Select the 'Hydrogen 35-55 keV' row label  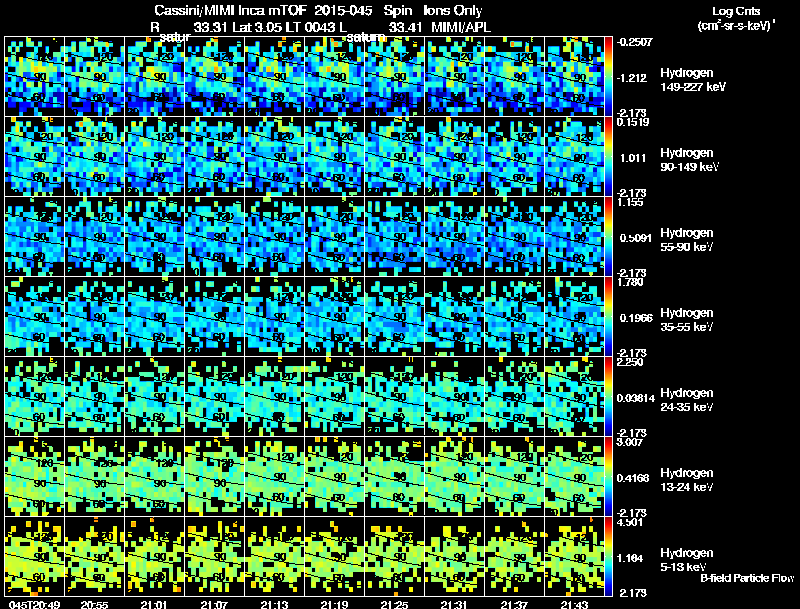686,320
